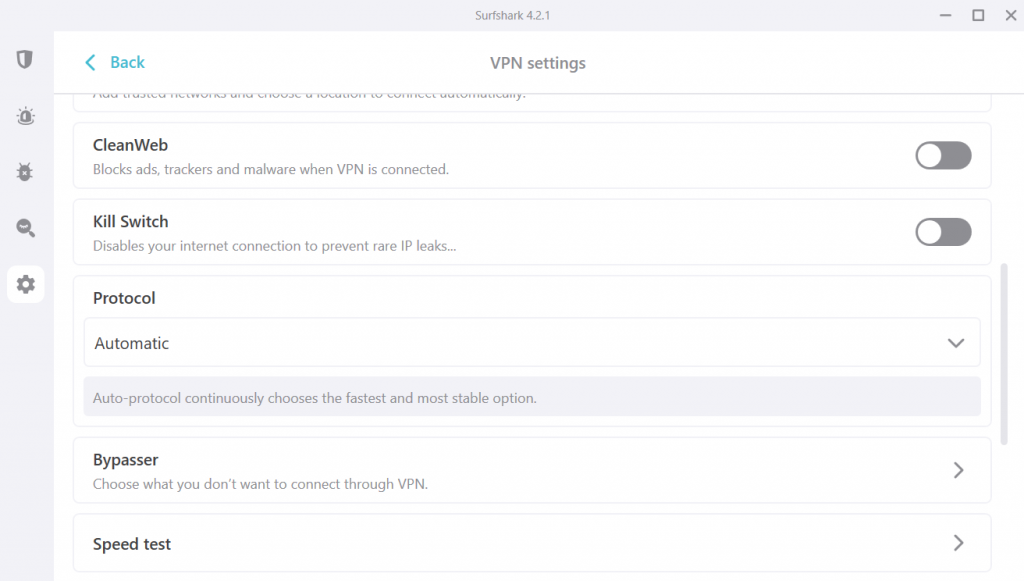Click the back chevron icon
Viewport: 1024px width, 581px height.
click(x=90, y=62)
